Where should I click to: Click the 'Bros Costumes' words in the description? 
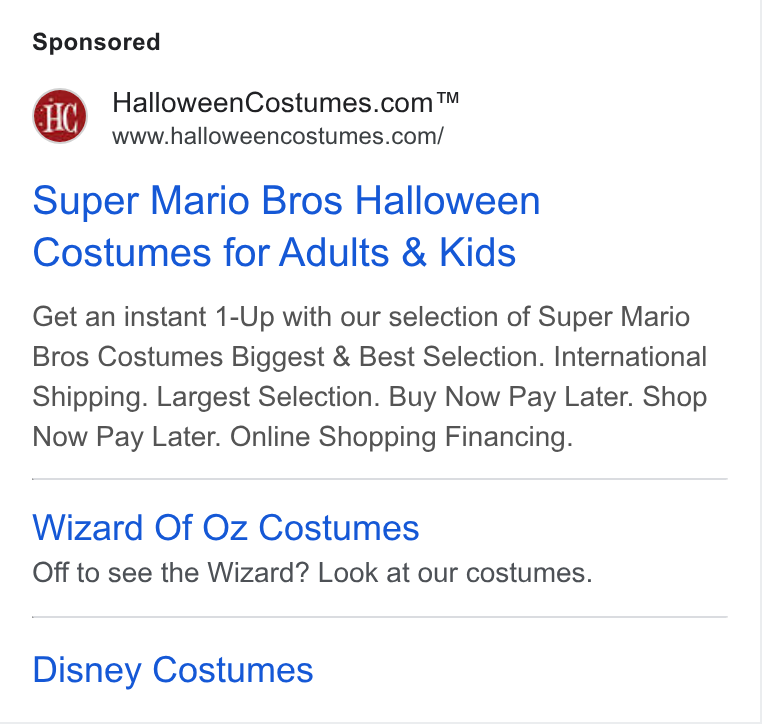pos(128,357)
